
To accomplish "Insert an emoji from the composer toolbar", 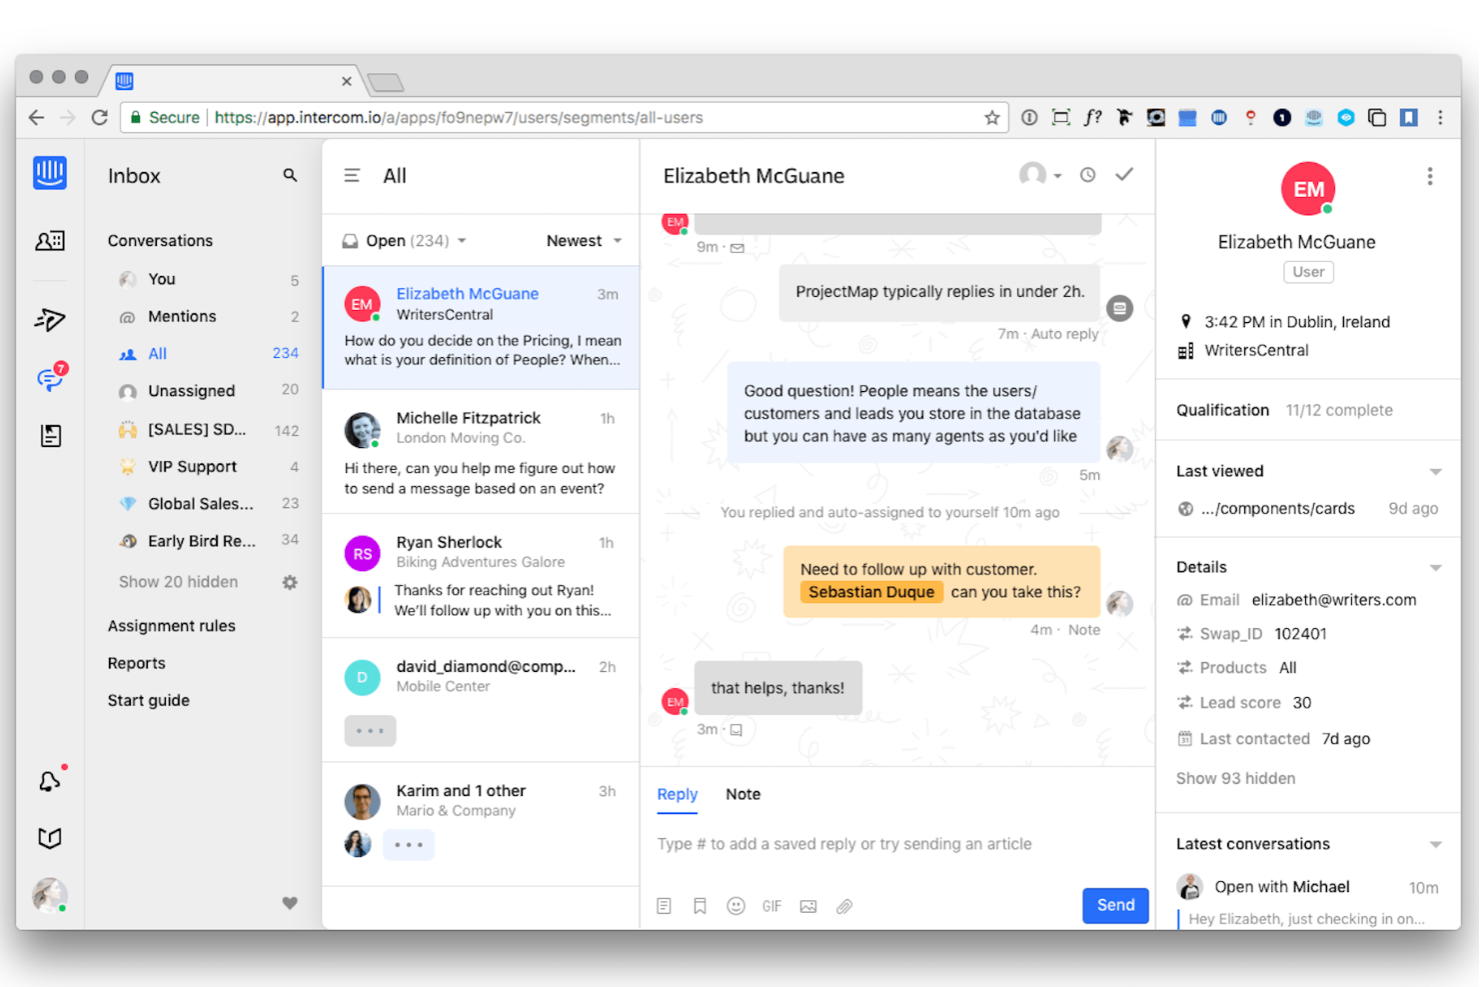I will coord(736,905).
